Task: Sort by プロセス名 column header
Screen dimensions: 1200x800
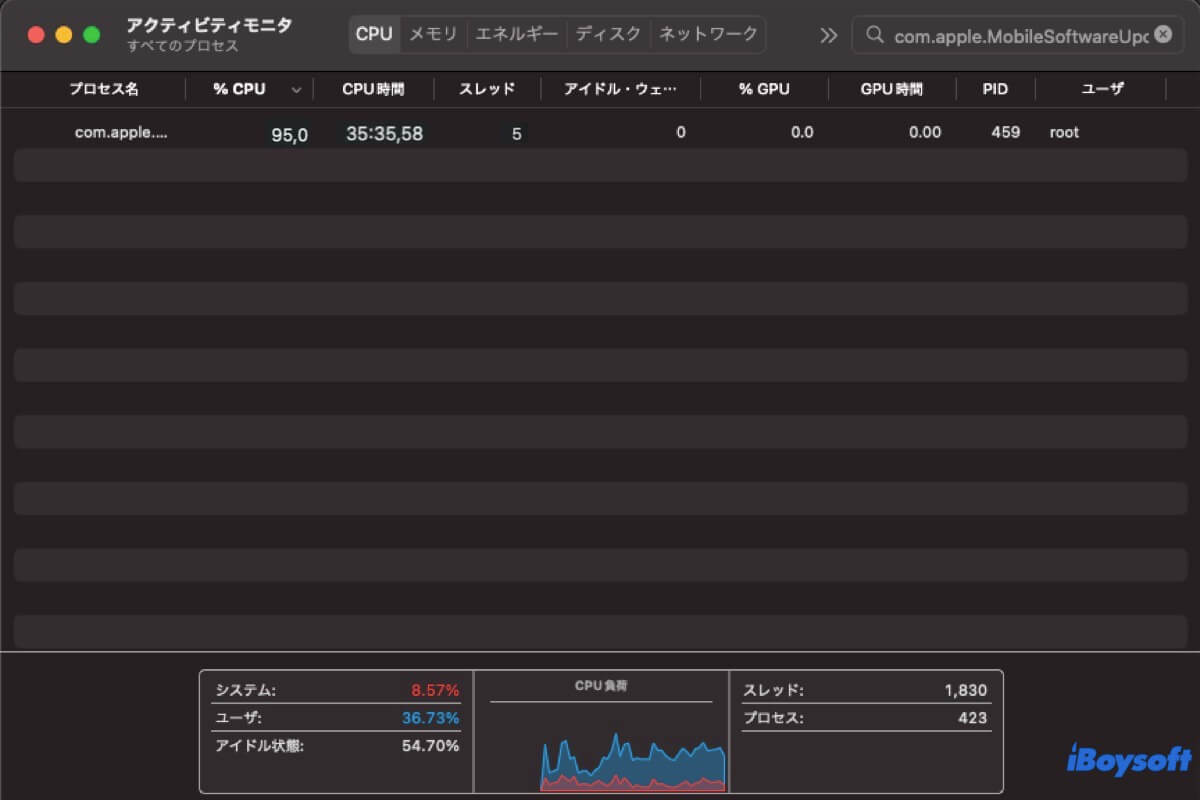Action: tap(103, 89)
